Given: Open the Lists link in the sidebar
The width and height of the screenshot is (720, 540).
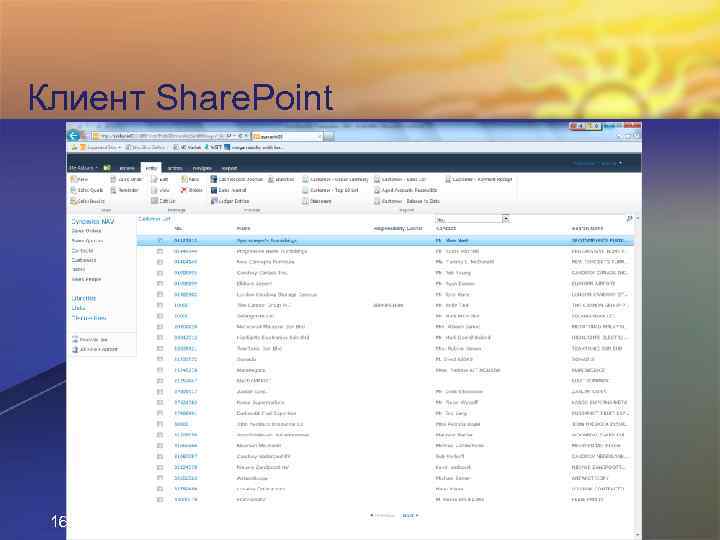Looking at the screenshot, I should (79, 308).
